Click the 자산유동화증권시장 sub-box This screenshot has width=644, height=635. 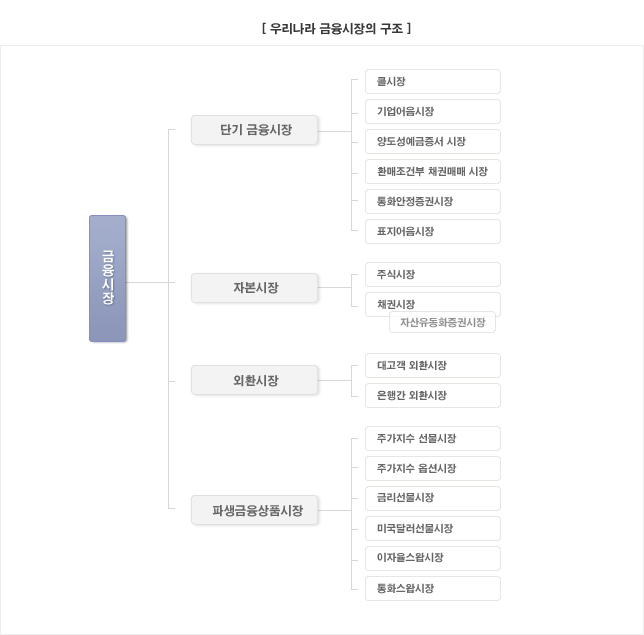pos(442,322)
